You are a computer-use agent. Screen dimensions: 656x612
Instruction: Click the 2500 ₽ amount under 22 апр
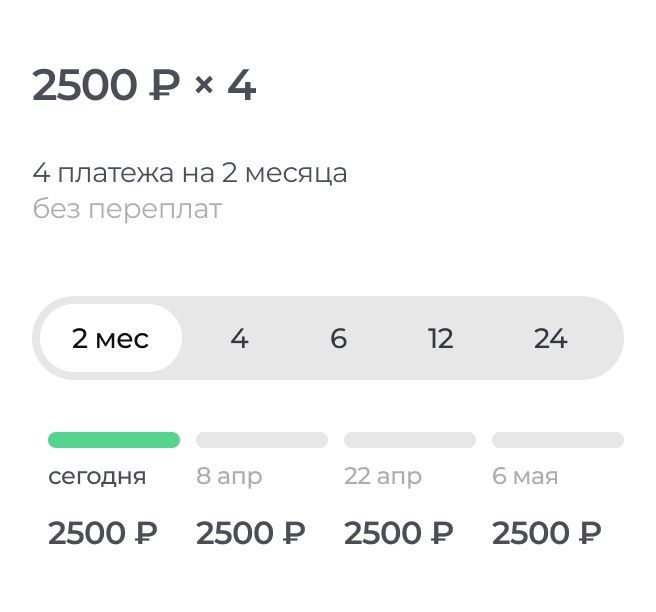tap(399, 533)
